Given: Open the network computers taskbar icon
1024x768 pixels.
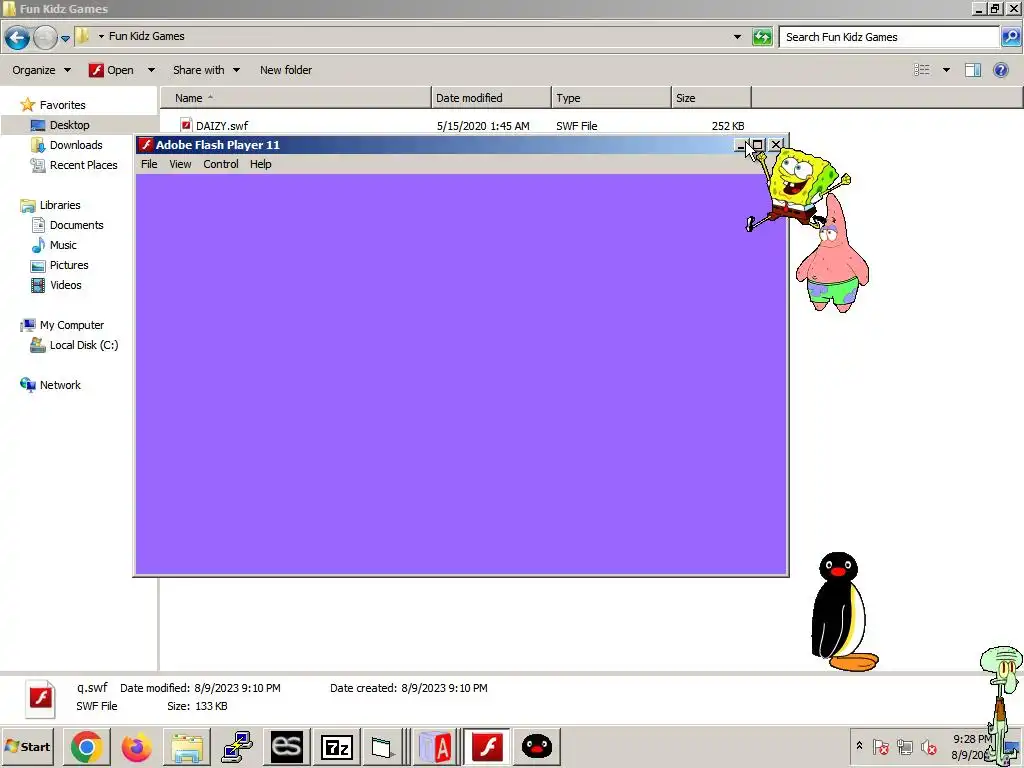Looking at the screenshot, I should click(237, 747).
